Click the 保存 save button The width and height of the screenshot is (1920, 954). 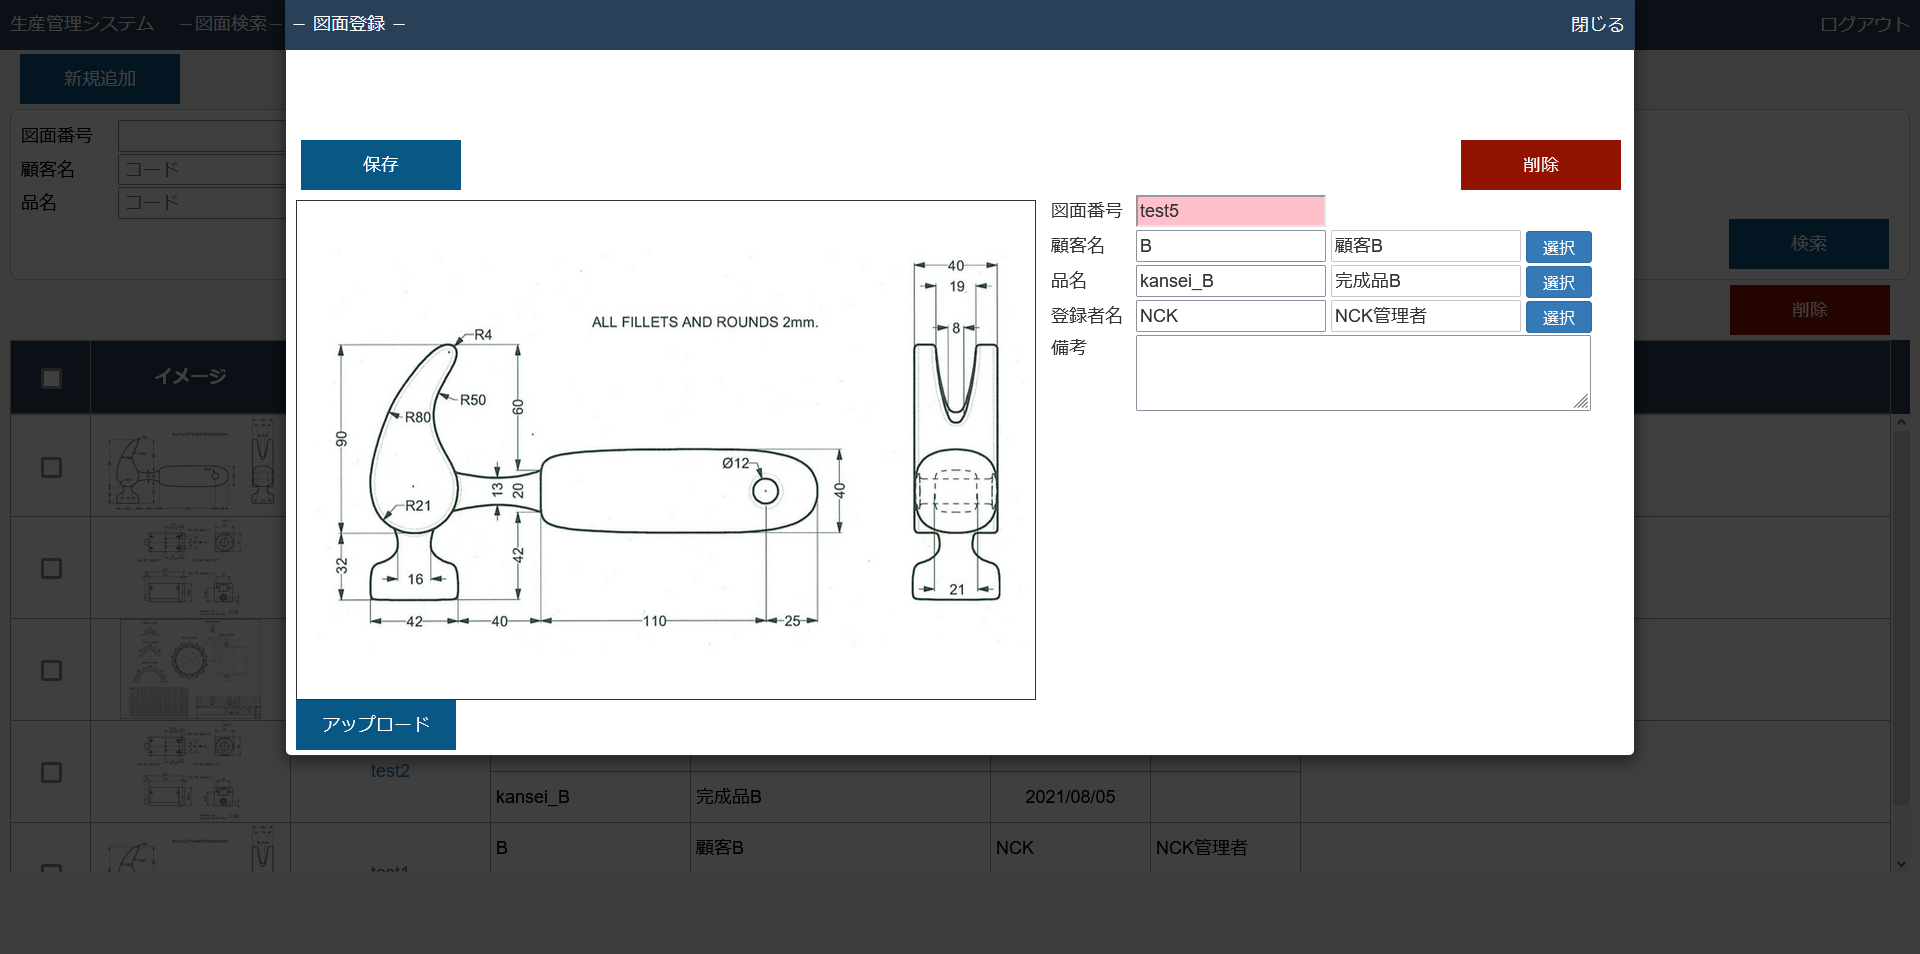(x=380, y=165)
